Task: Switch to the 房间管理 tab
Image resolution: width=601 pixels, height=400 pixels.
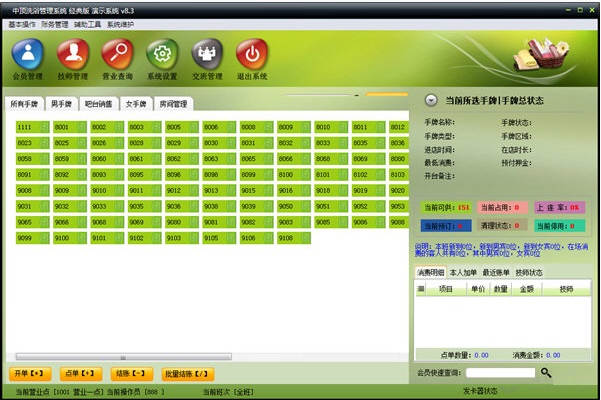Action: 174,104
